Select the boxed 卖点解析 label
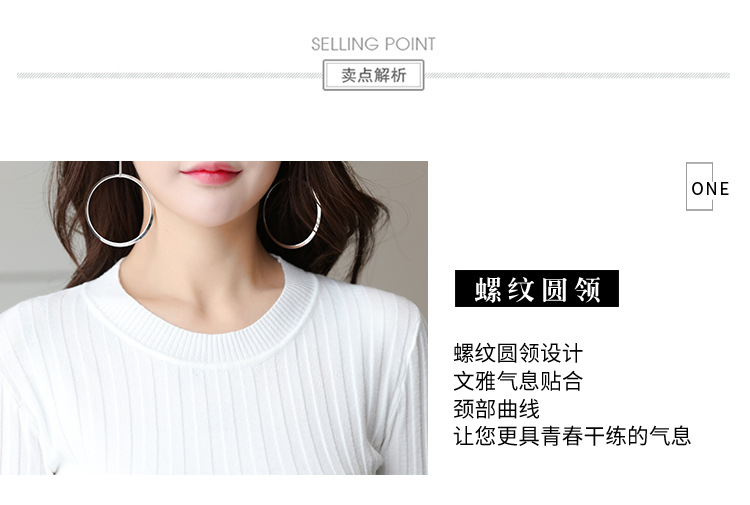This screenshot has width=750, height=505. tap(373, 75)
